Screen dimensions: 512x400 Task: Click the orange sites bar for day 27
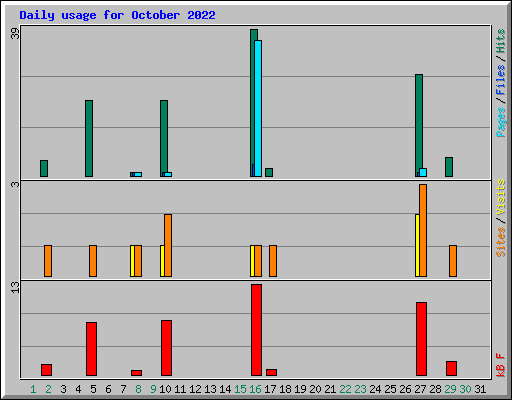[x=423, y=230]
